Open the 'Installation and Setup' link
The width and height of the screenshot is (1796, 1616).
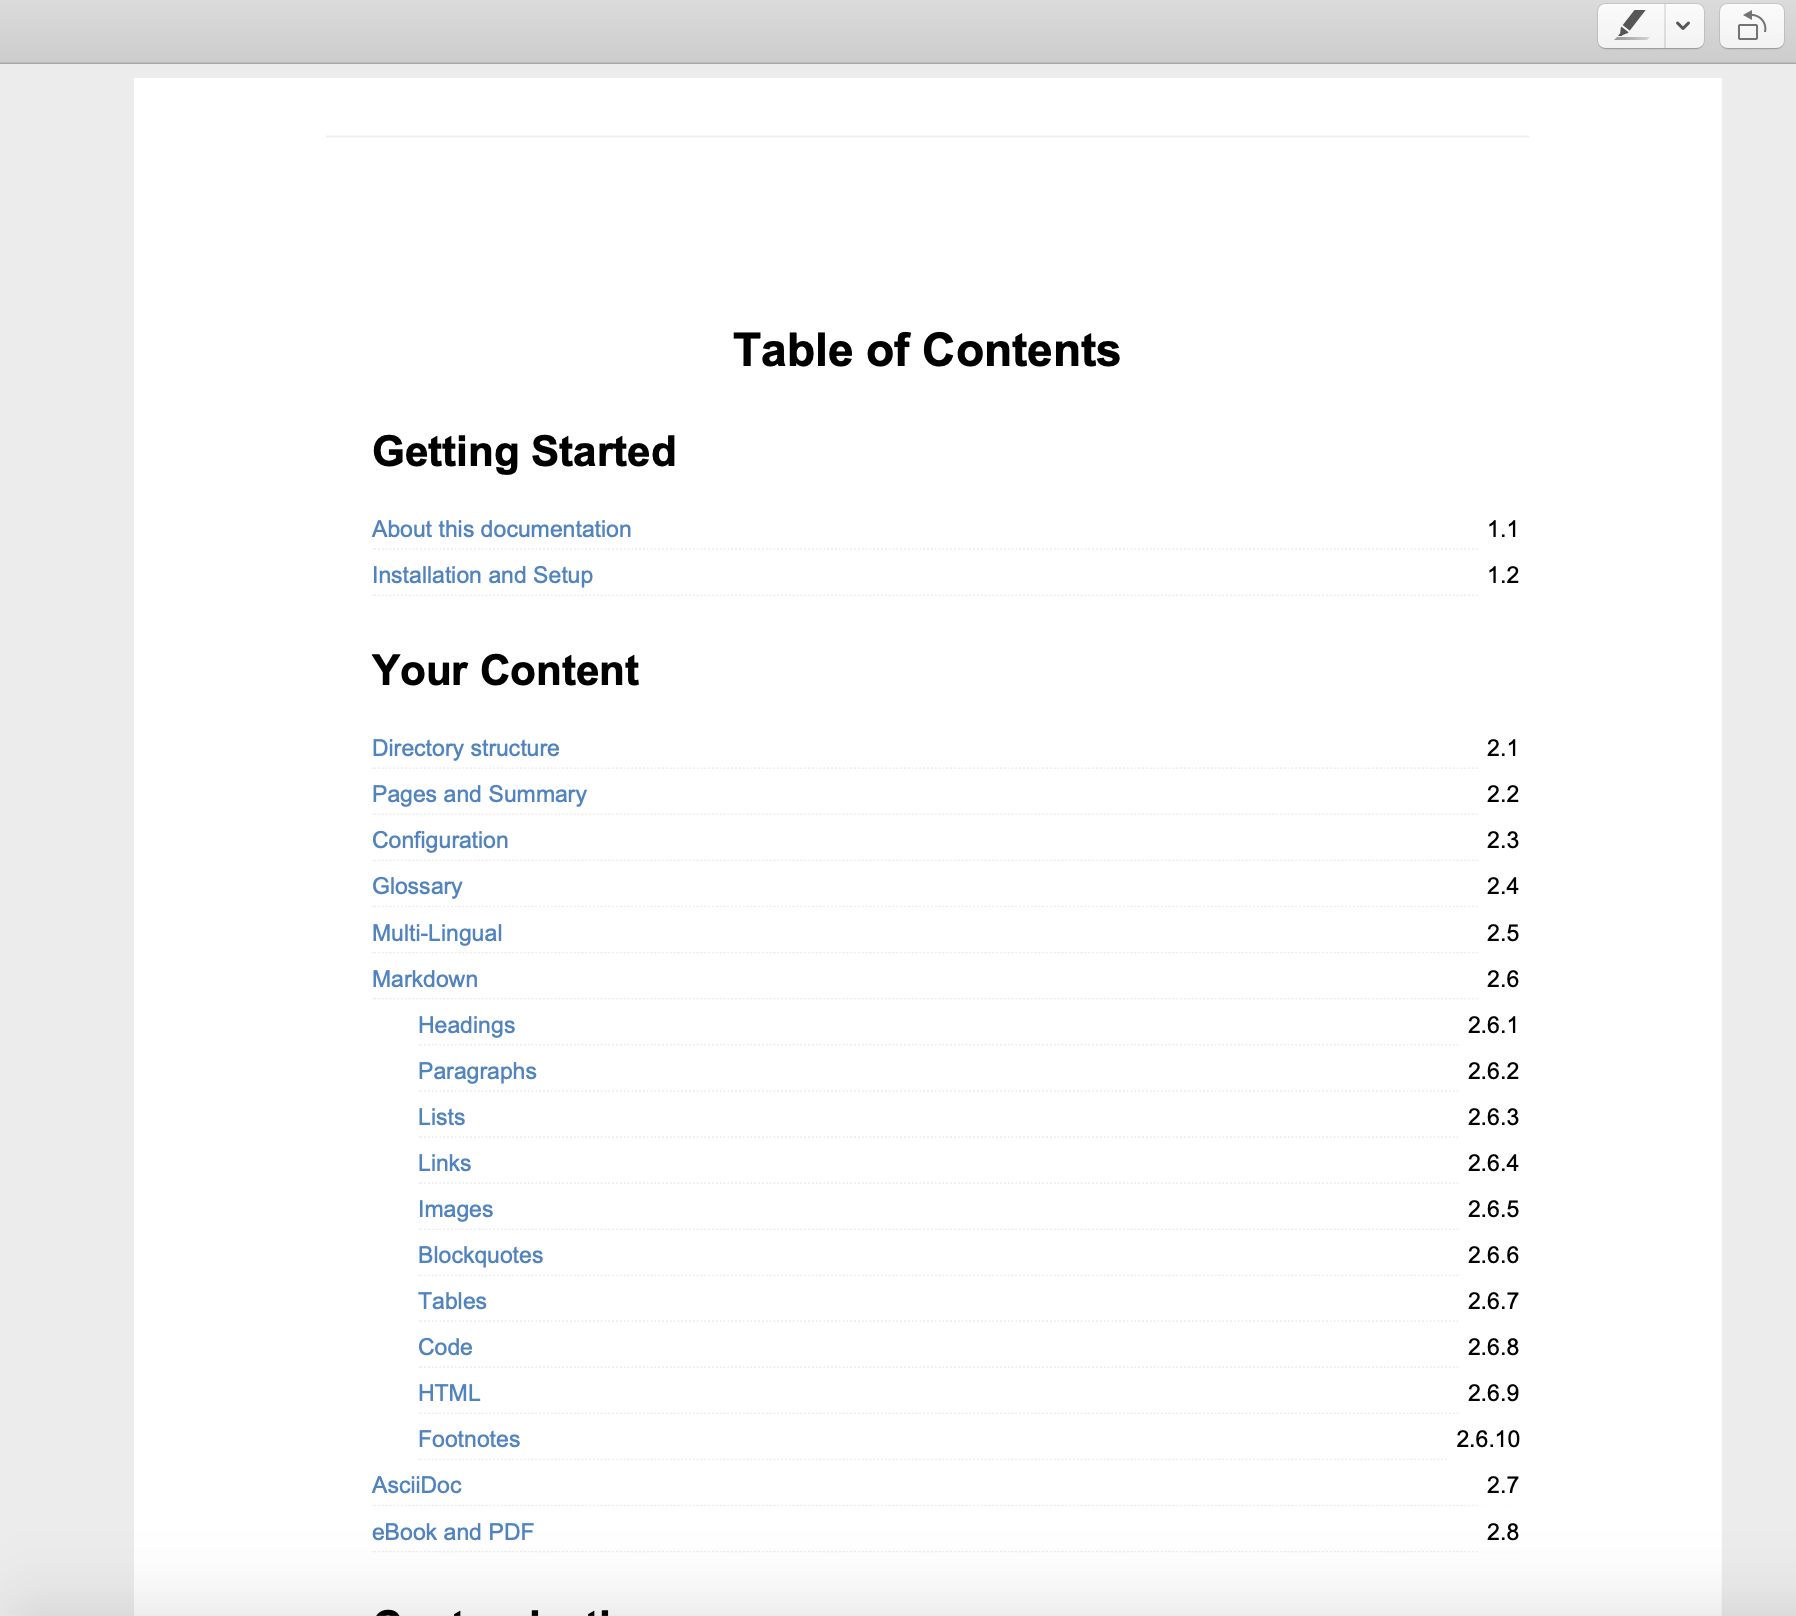point(482,575)
